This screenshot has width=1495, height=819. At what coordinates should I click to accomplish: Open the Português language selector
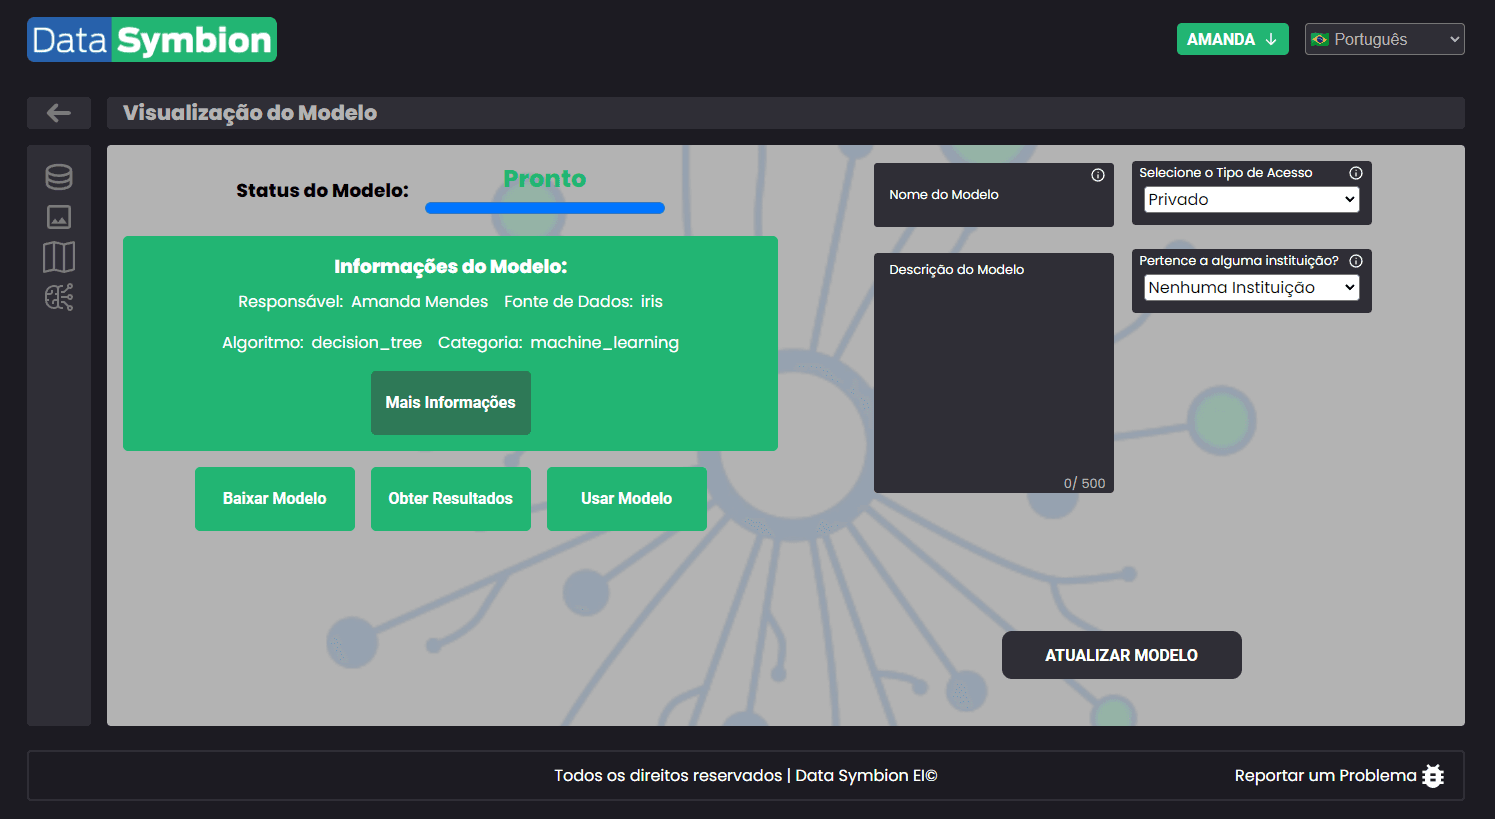point(1384,39)
